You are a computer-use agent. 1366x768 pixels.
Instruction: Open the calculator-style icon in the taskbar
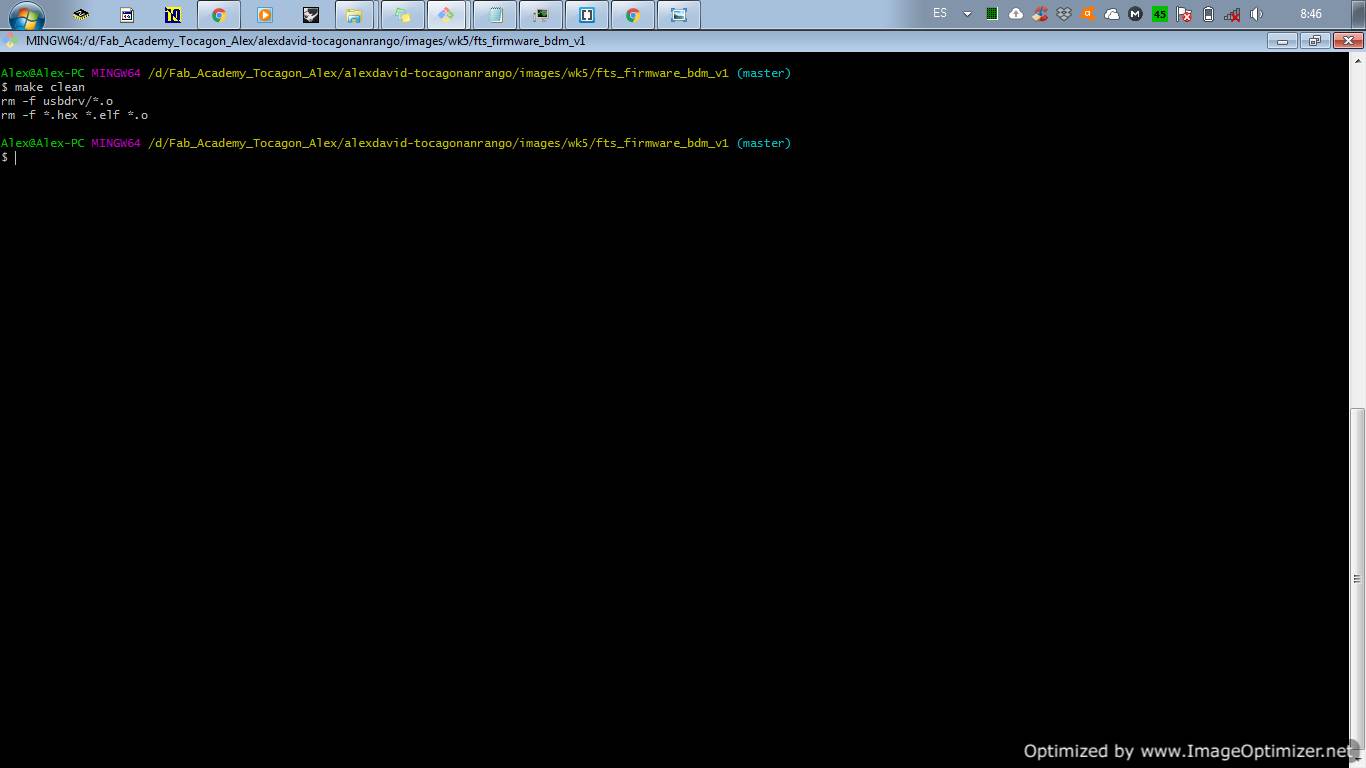127,15
